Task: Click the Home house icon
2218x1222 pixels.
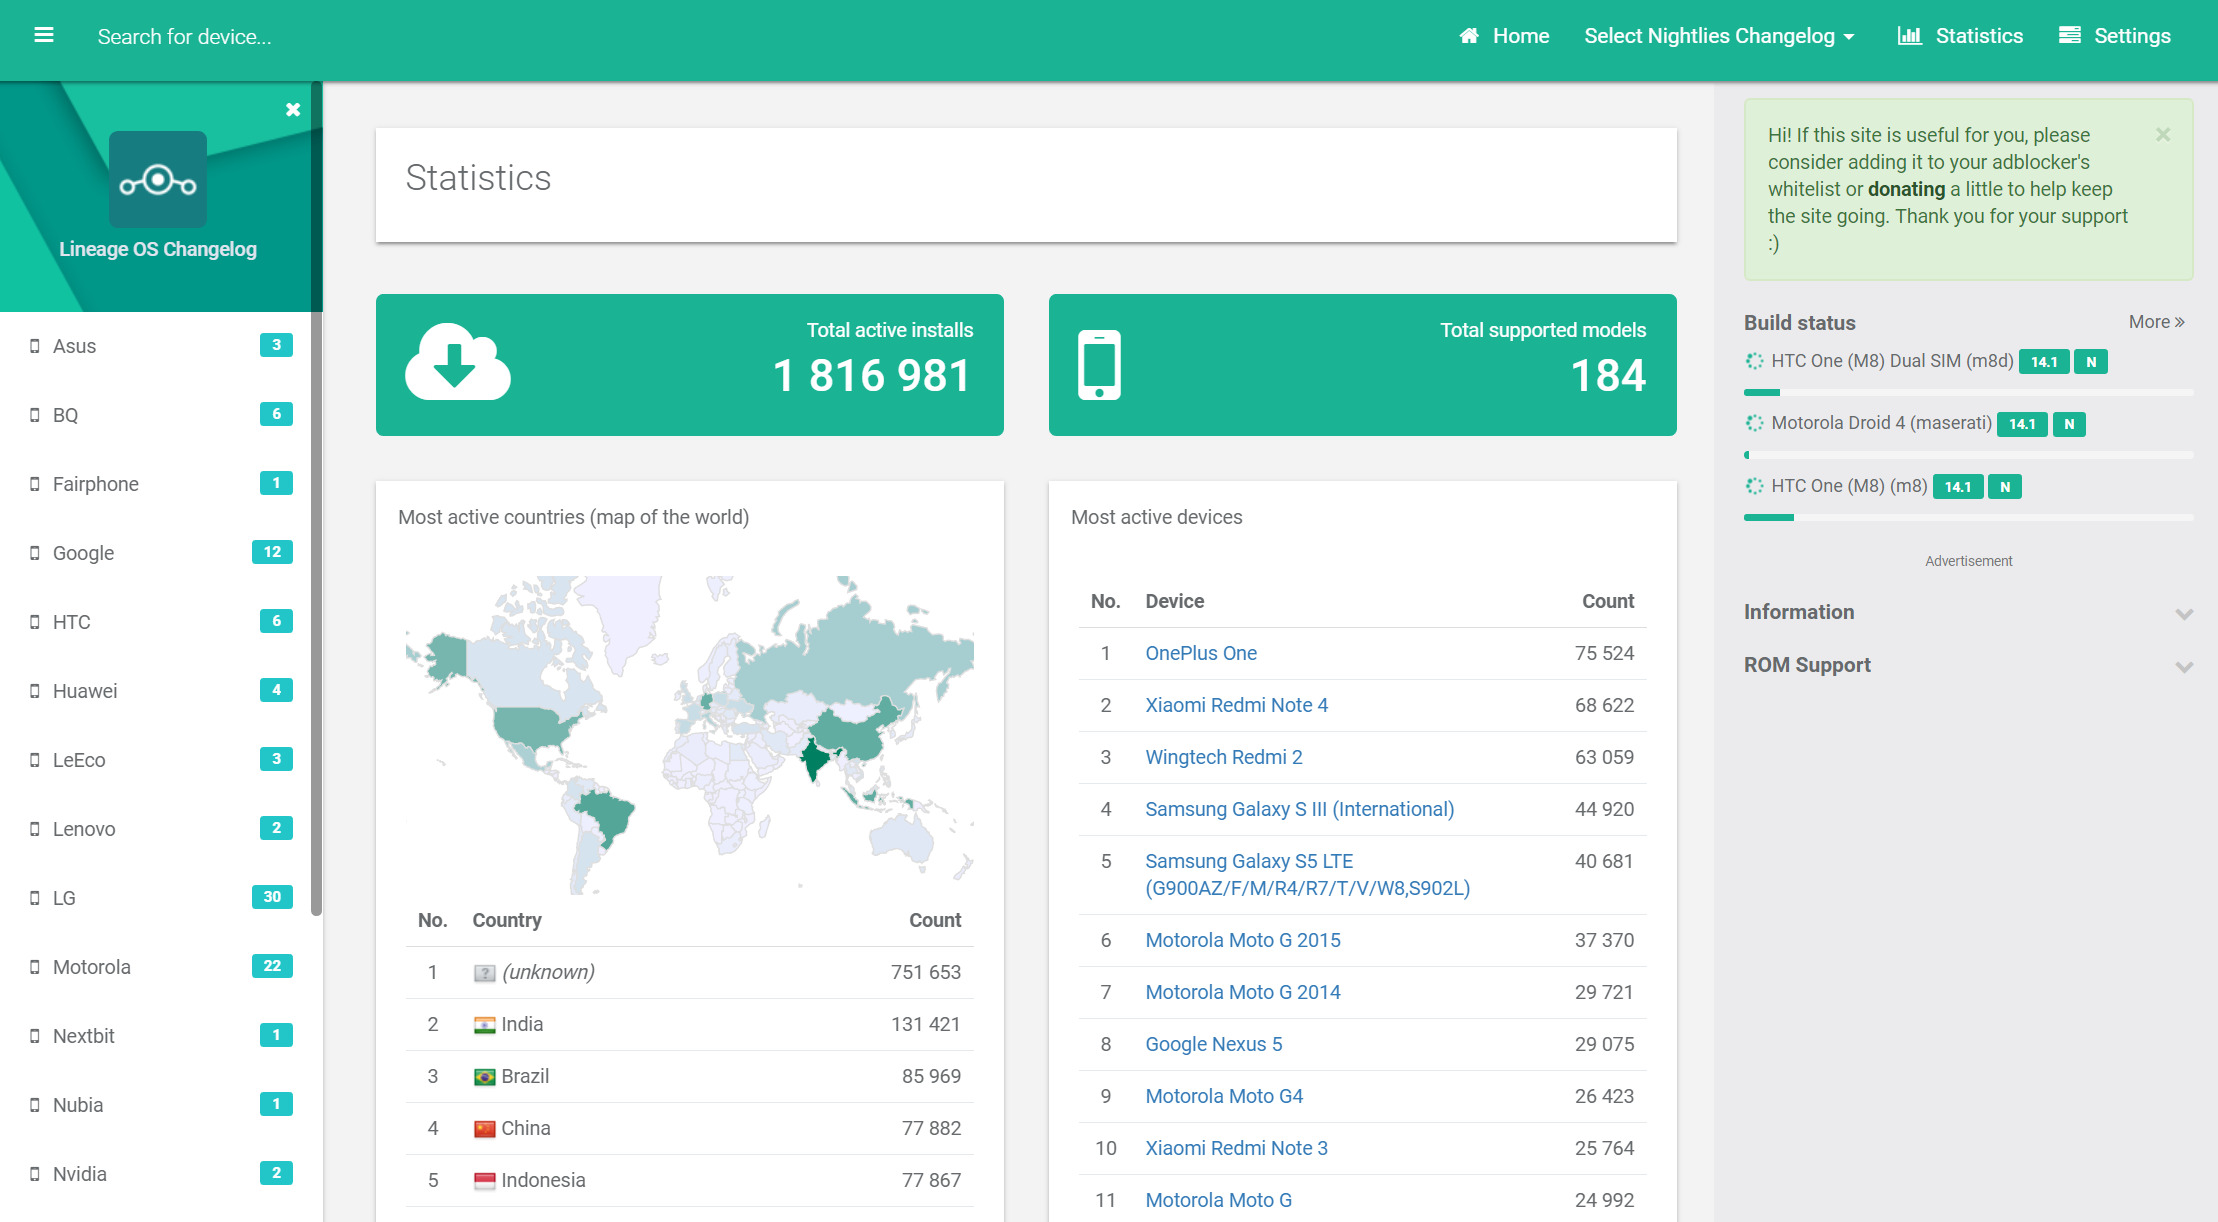Action: [1469, 36]
